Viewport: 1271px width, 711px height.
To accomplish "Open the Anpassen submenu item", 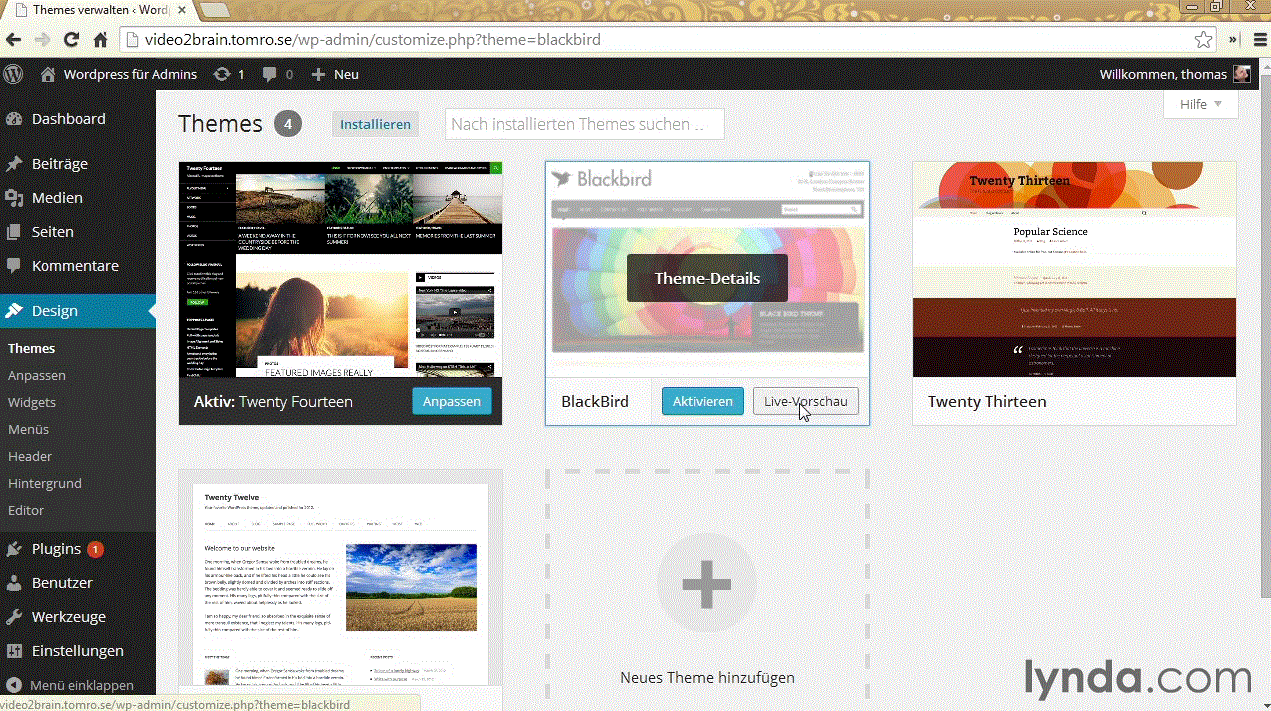I will click(x=36, y=375).
